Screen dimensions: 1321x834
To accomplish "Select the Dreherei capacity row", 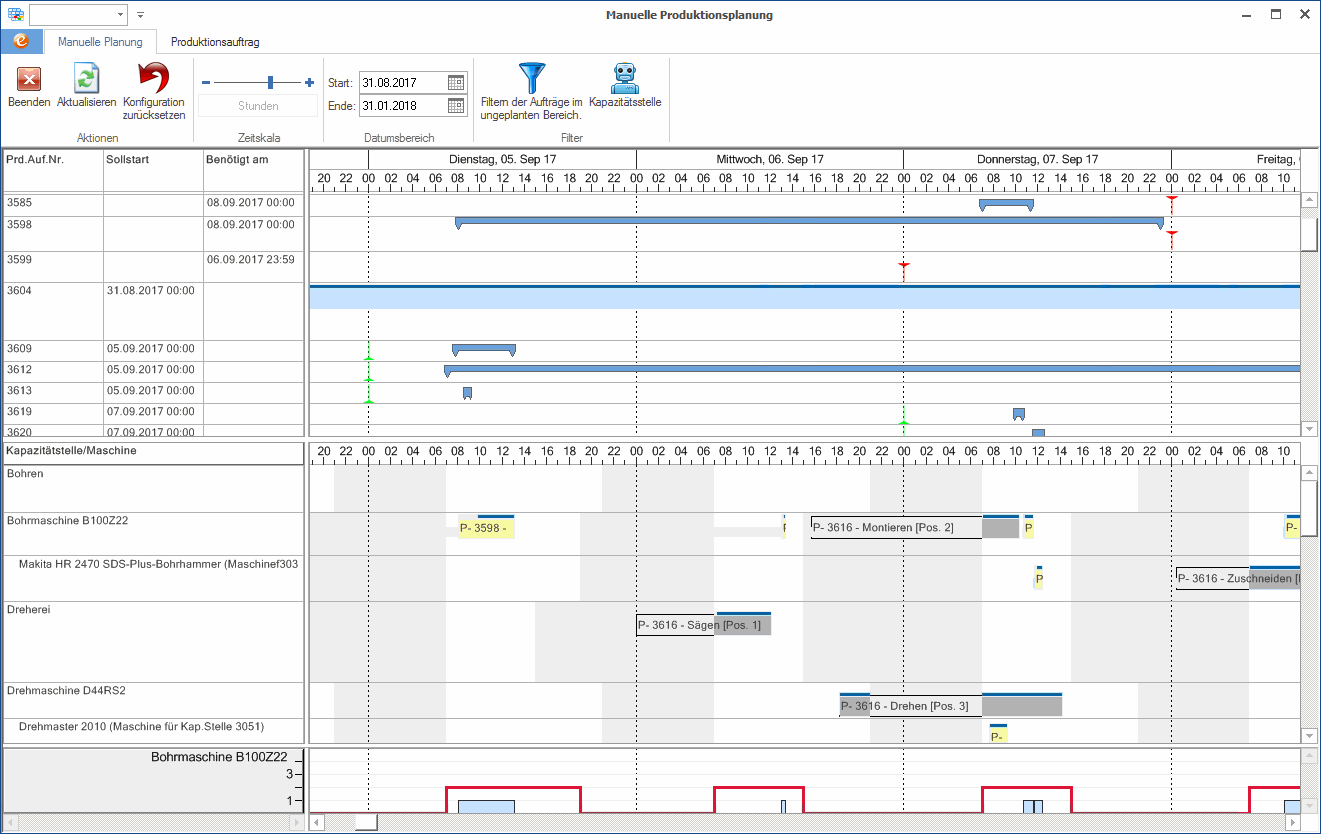I will tap(154, 641).
